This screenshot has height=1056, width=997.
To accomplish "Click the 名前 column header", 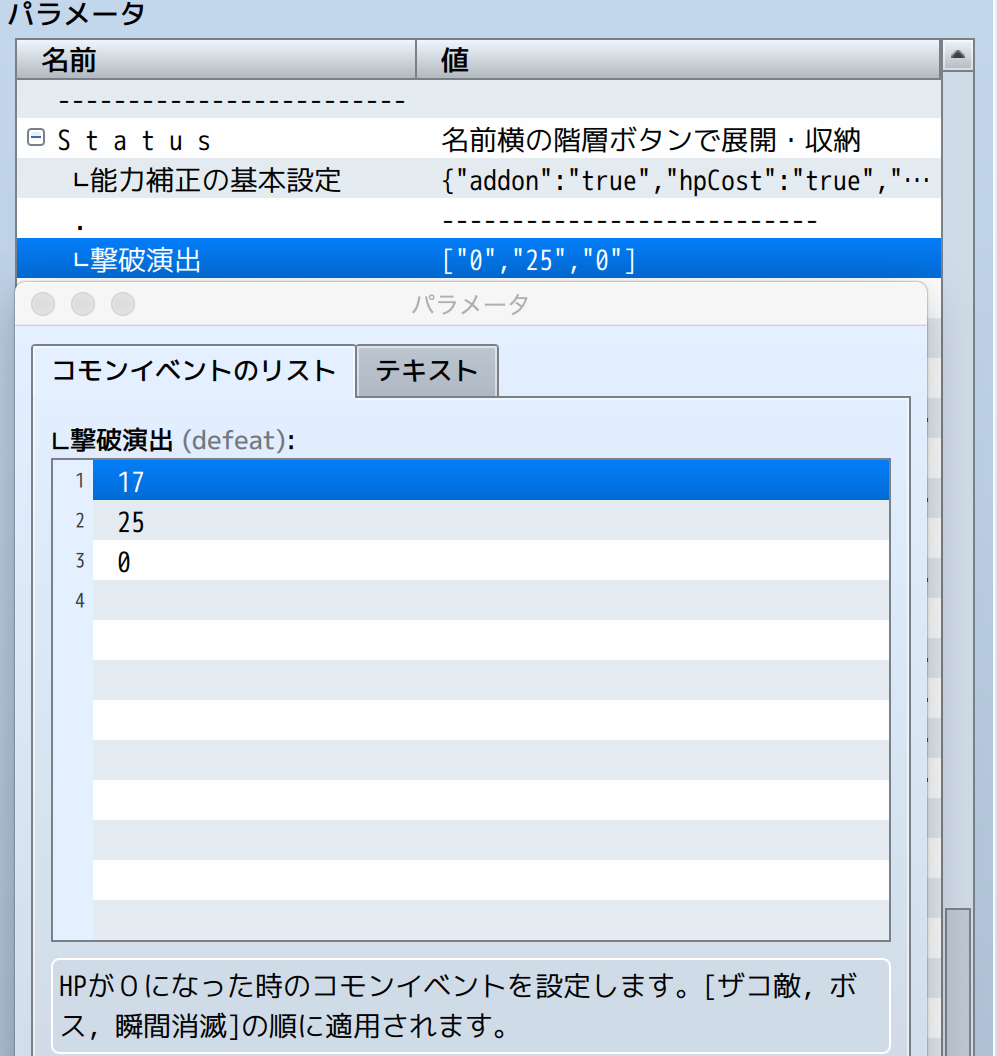I will [216, 60].
